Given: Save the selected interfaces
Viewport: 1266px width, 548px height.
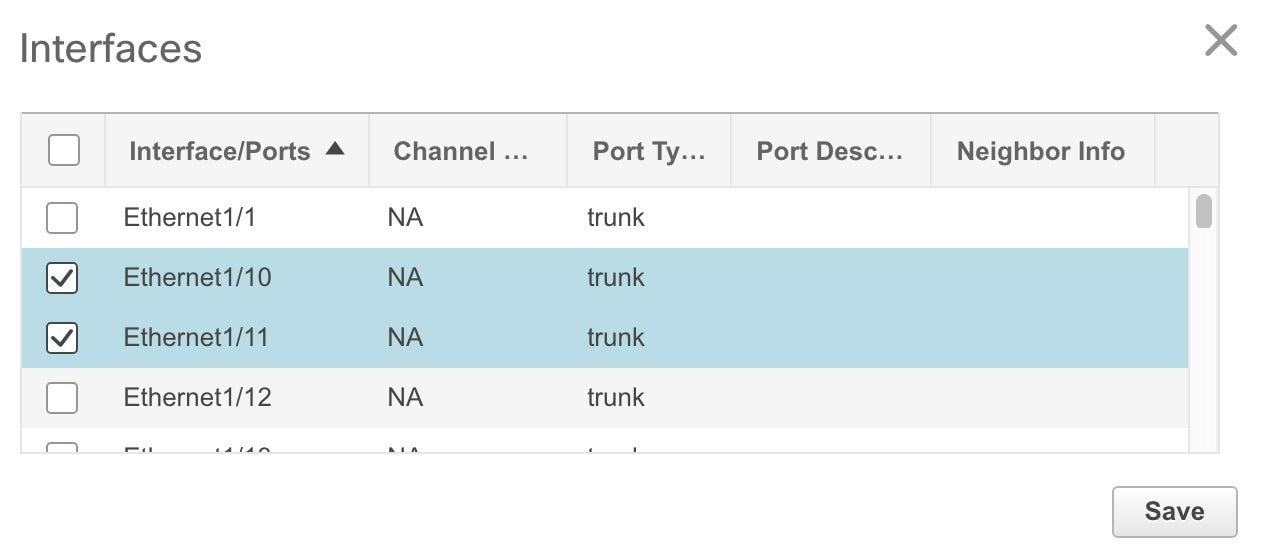Looking at the screenshot, I should coord(1174,511).
